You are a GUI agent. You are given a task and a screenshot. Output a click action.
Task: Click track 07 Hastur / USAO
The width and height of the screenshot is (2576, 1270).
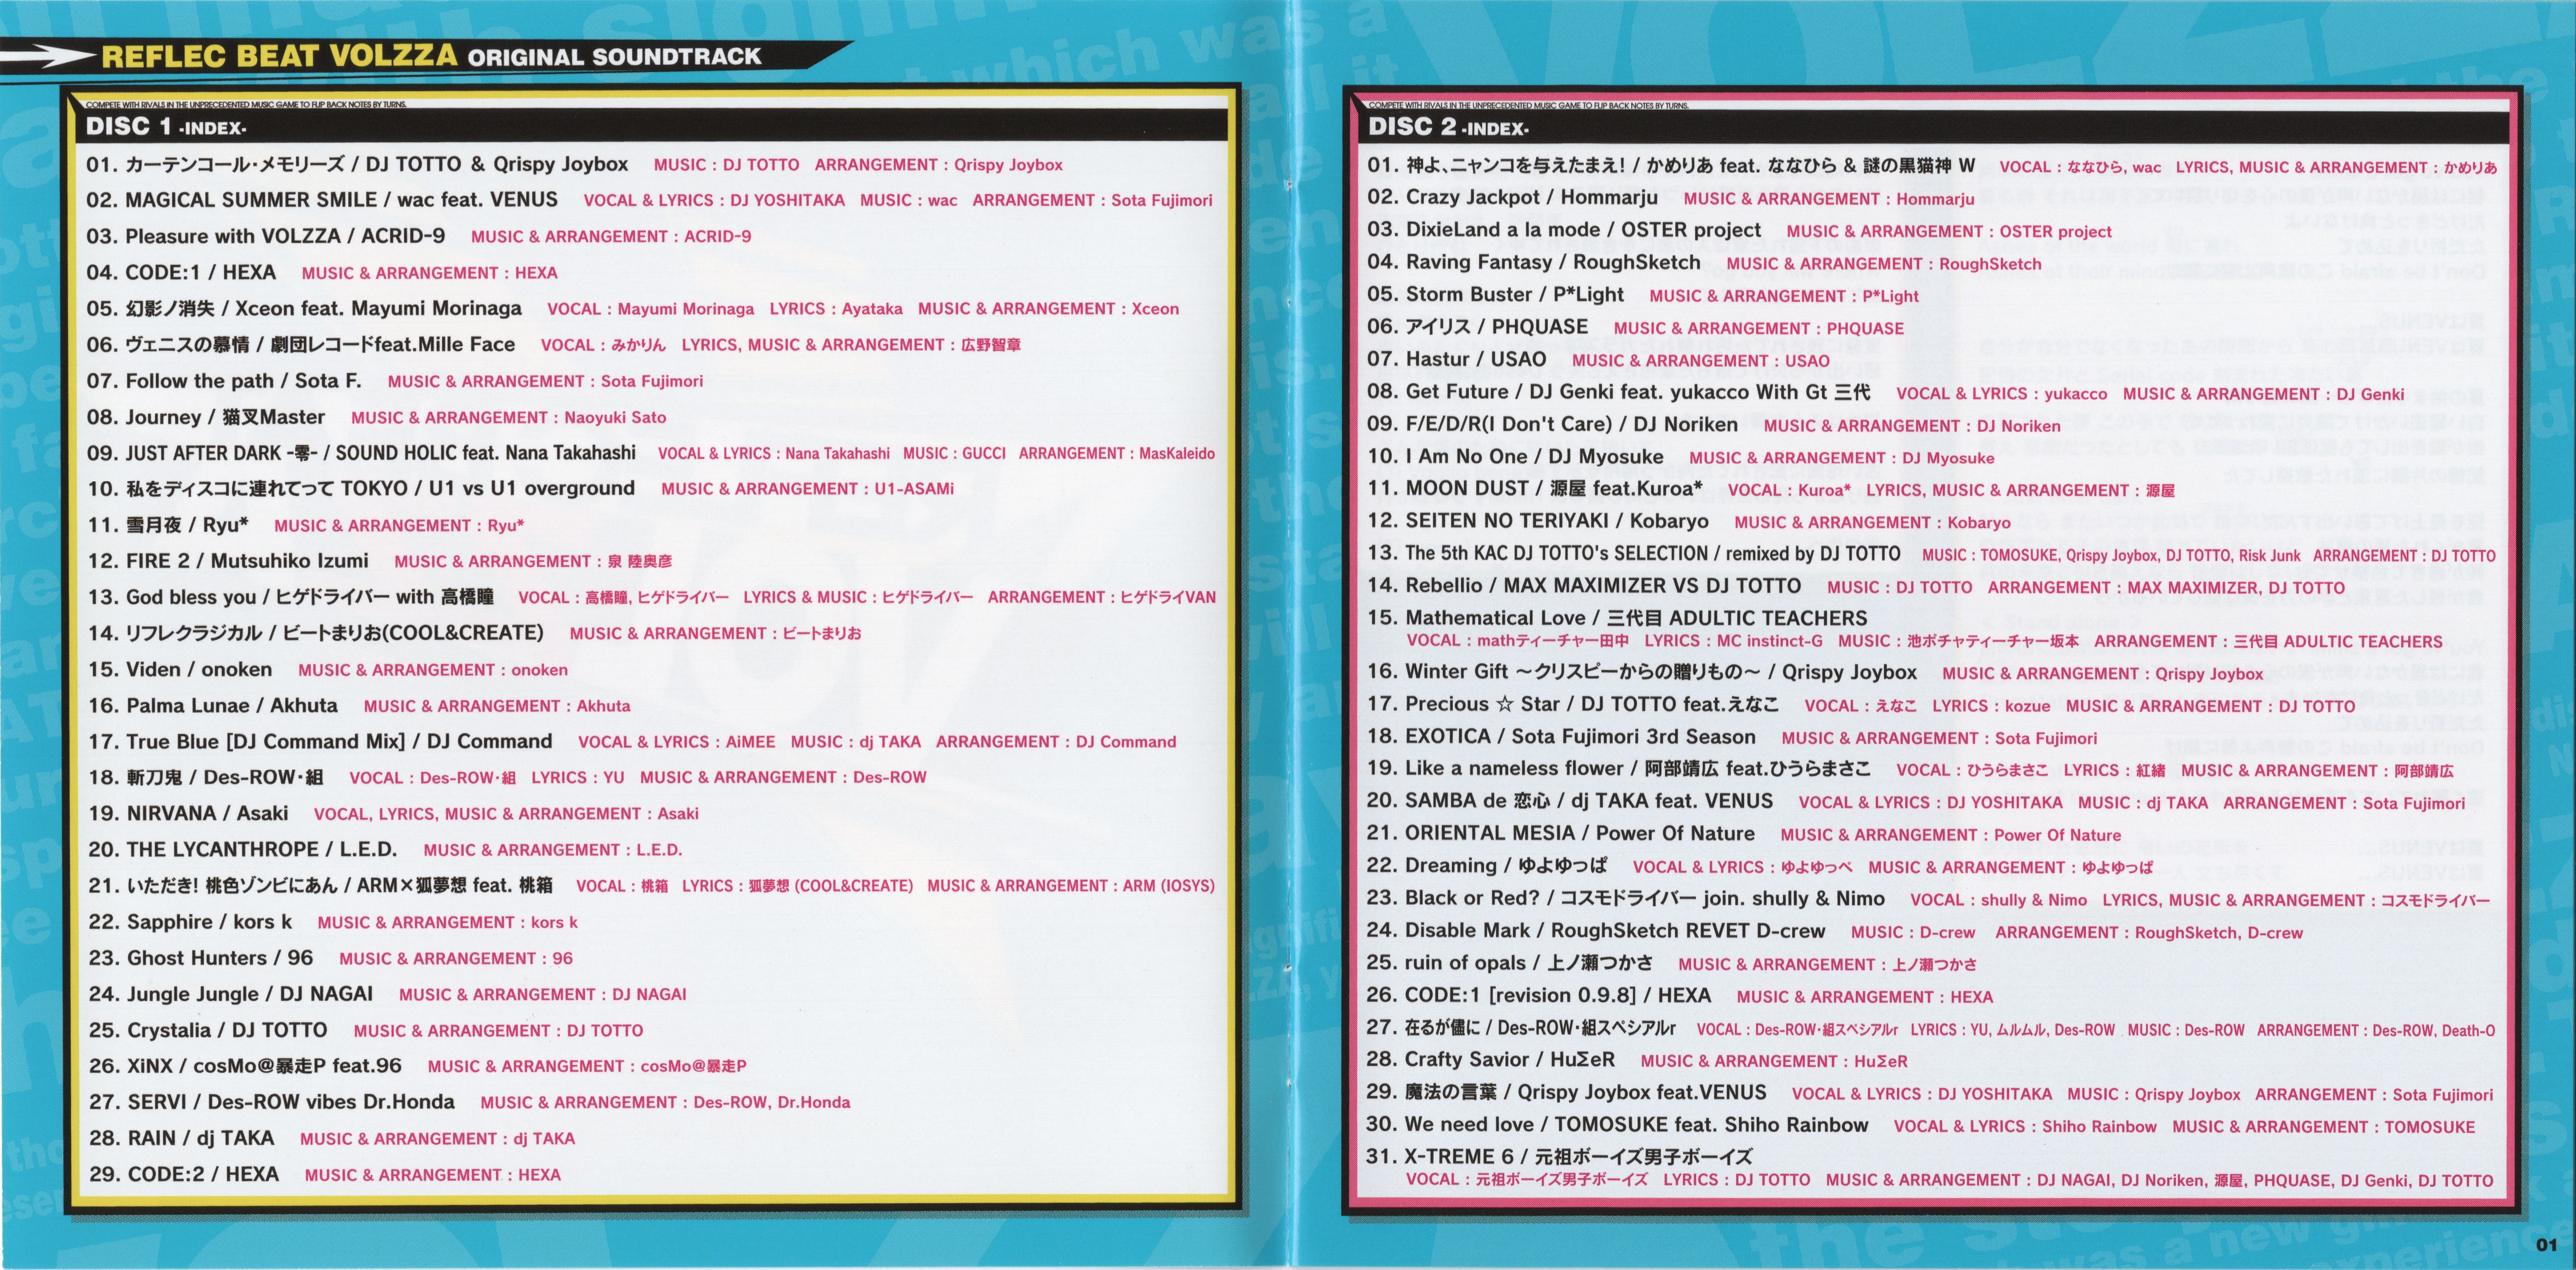1456,360
